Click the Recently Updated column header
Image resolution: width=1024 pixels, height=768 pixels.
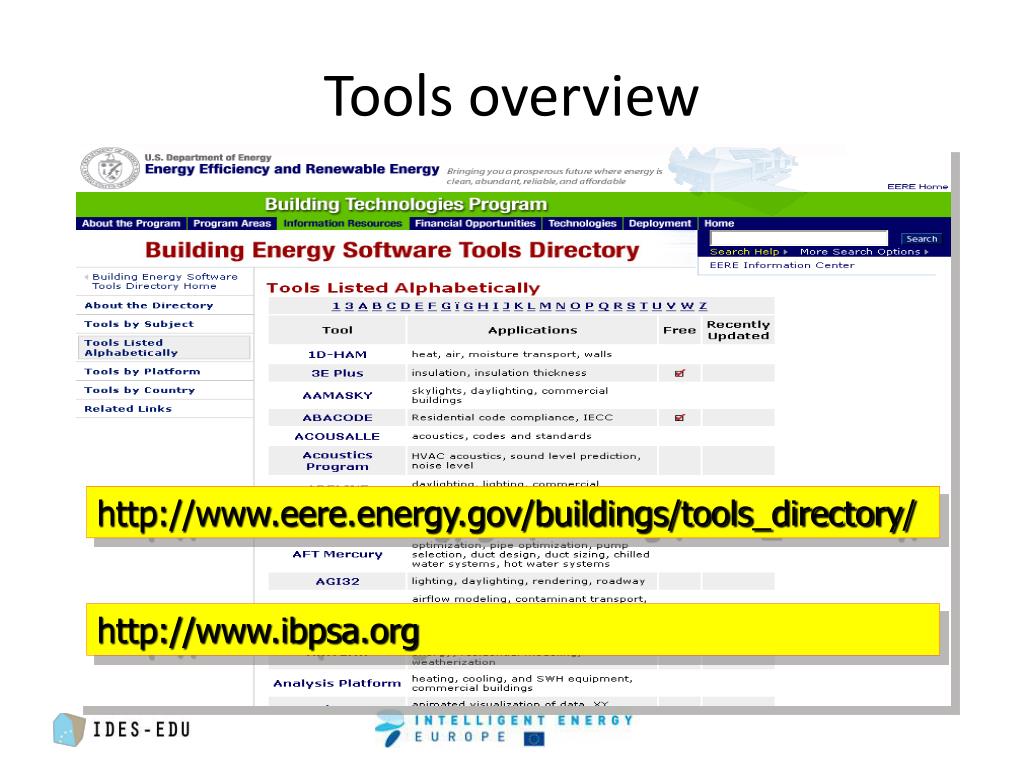point(738,330)
